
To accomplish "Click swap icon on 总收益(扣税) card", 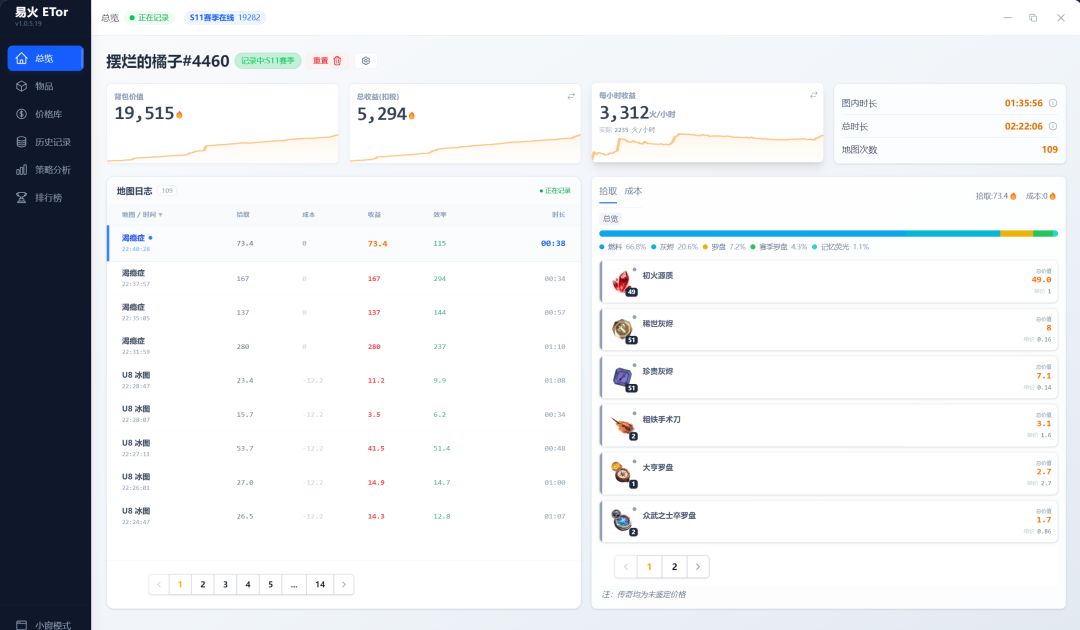I will point(571,96).
